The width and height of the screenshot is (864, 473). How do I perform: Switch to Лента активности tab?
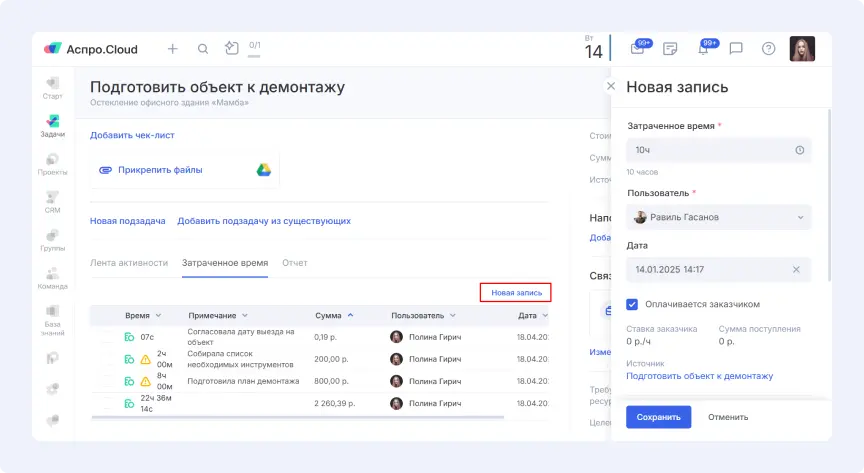129,263
